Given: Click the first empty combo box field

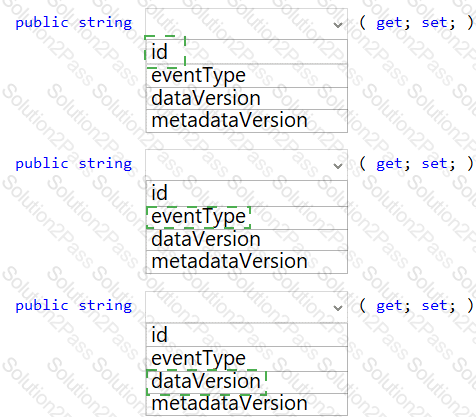Looking at the screenshot, I should 246,24.
